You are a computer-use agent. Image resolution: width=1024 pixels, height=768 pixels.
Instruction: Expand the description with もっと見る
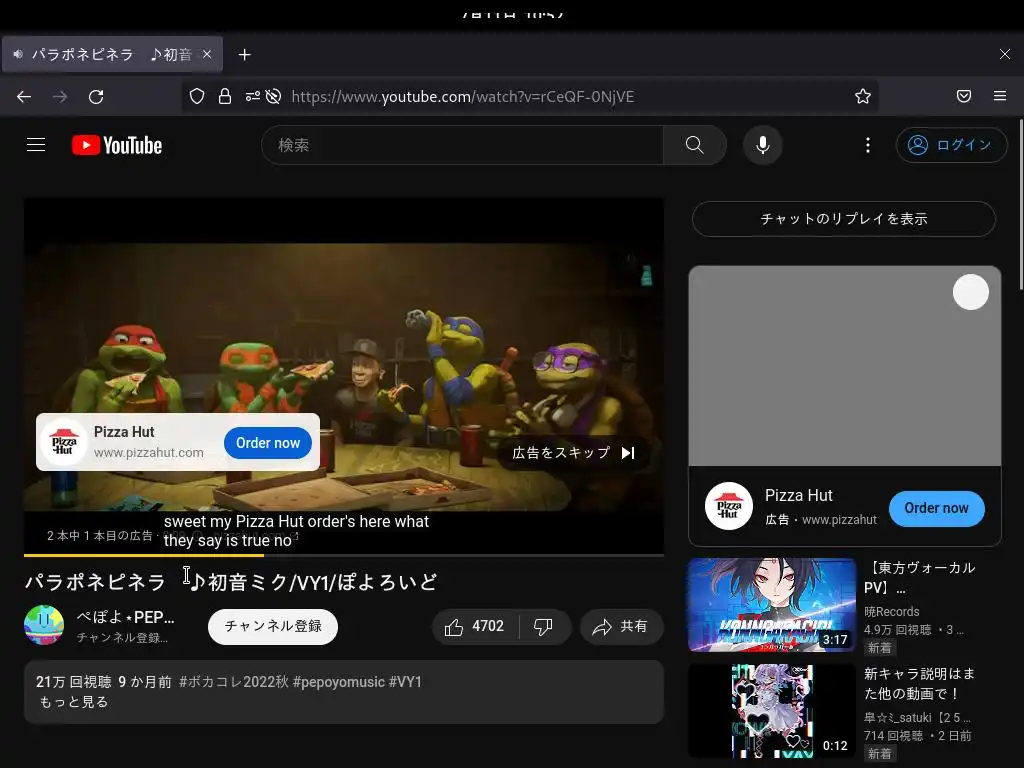(74, 702)
